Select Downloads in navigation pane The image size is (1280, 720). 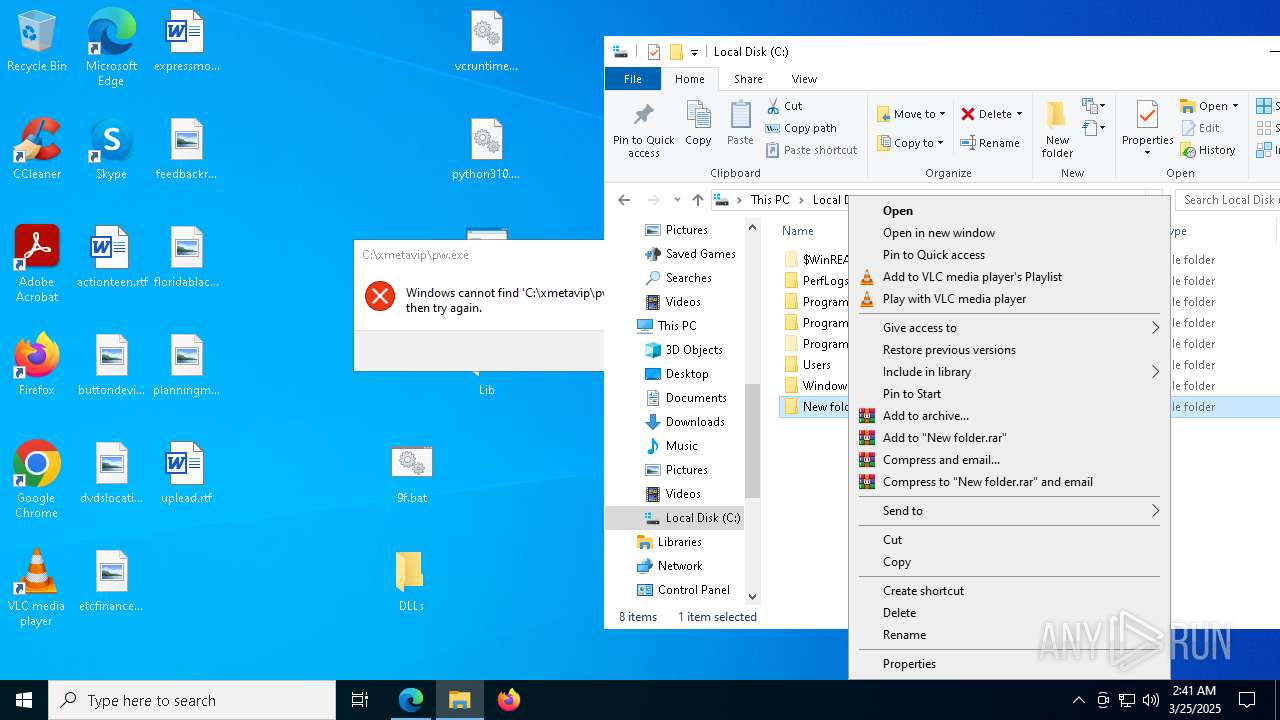pyautogui.click(x=685, y=422)
